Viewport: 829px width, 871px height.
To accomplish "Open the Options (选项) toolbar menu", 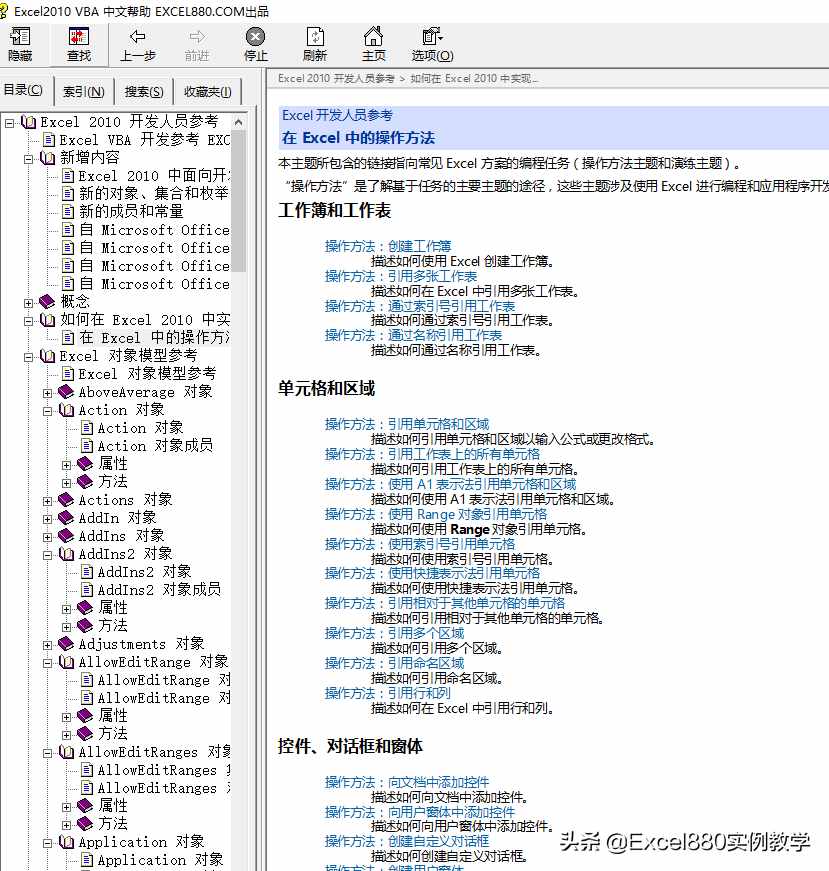I will pos(432,44).
